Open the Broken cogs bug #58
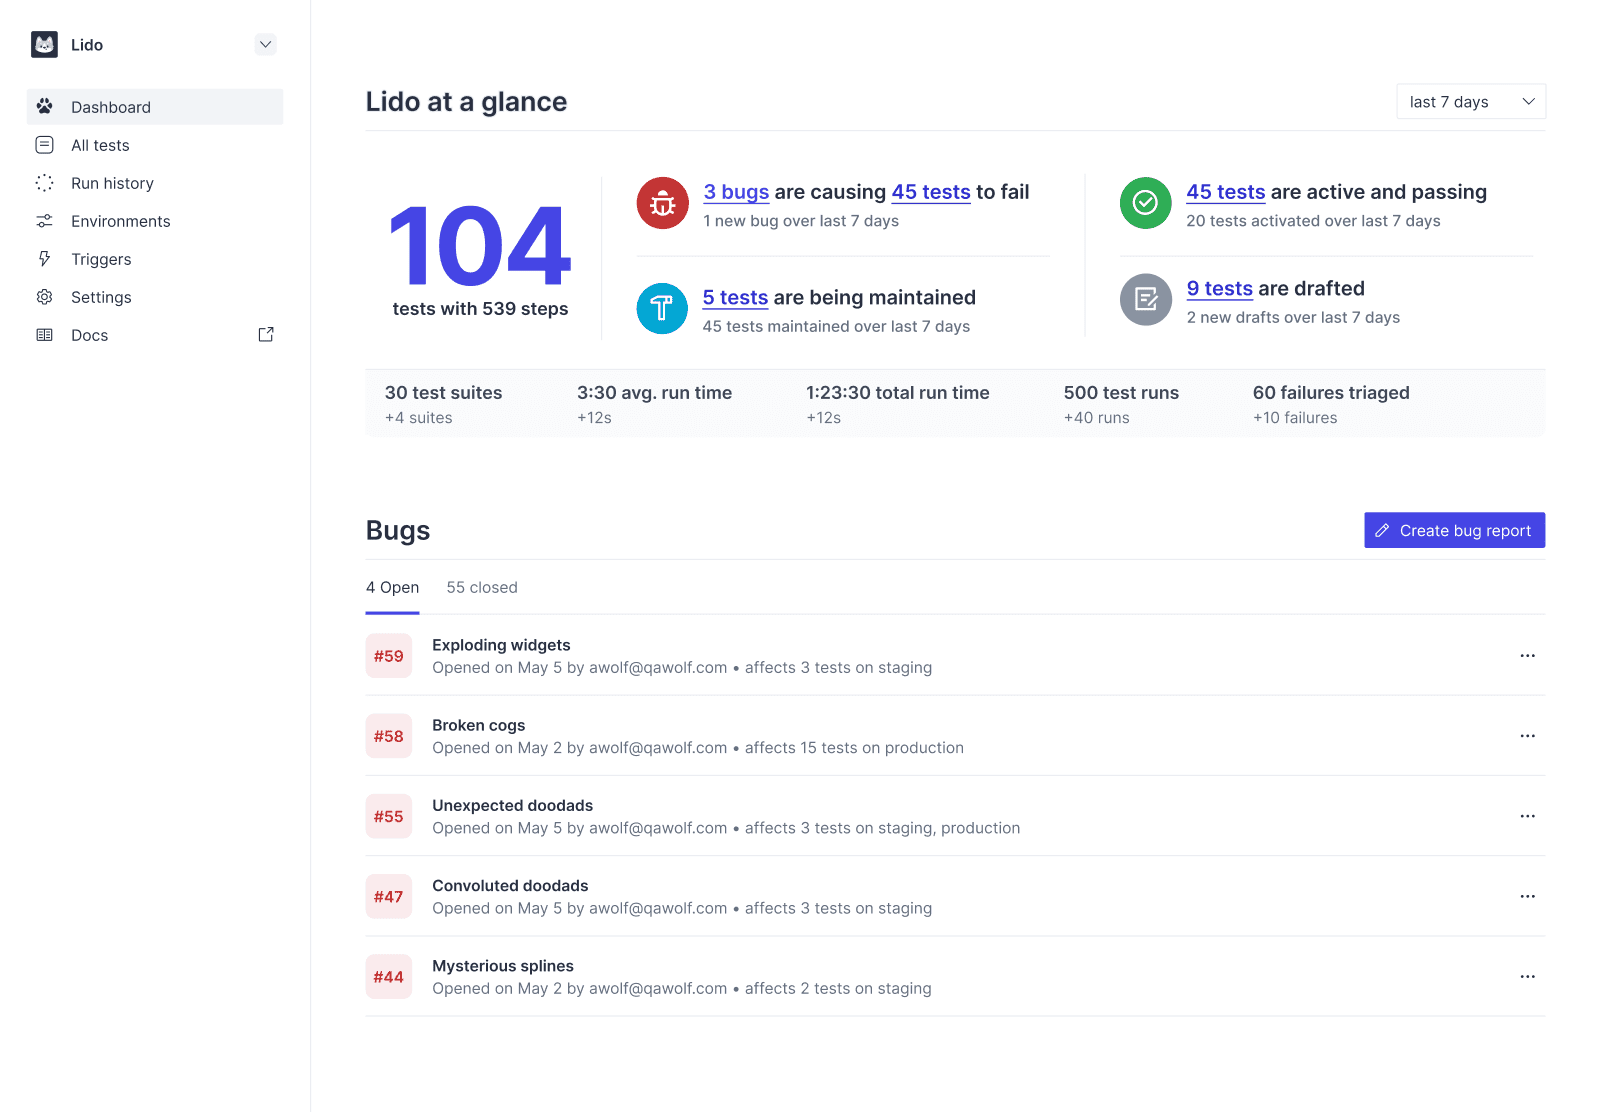The image size is (1600, 1112). [478, 725]
